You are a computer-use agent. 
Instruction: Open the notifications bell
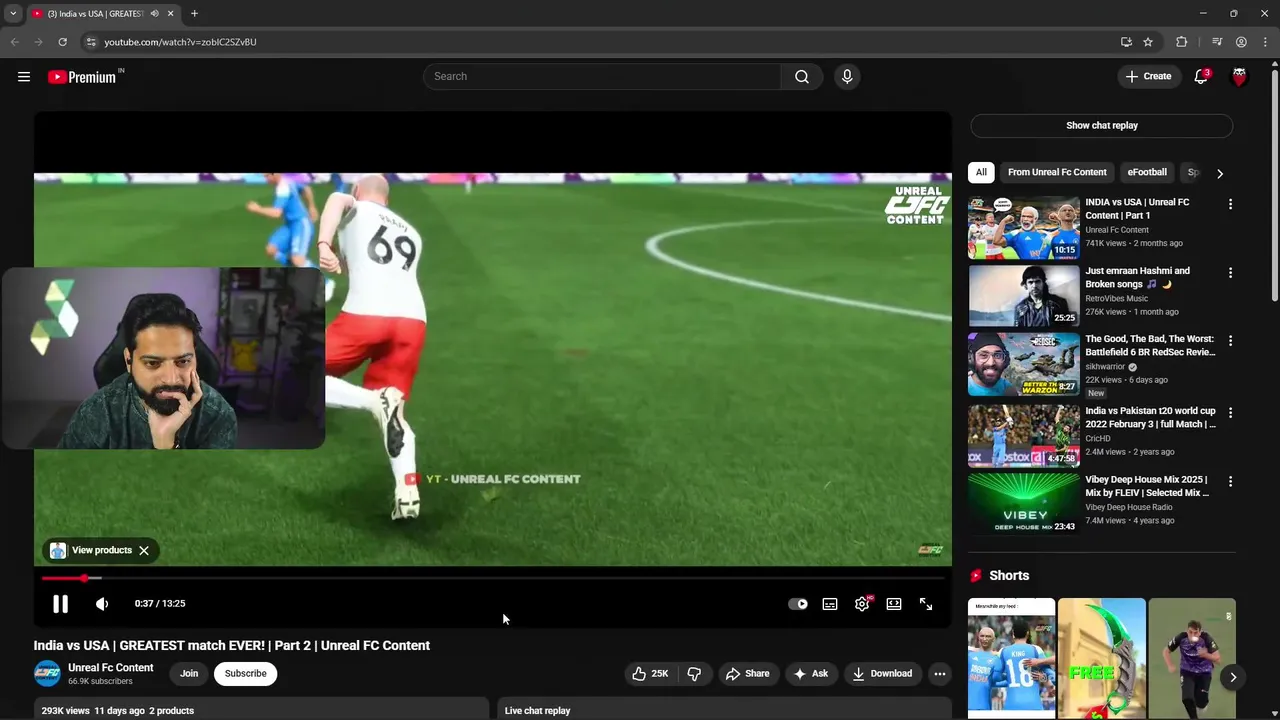click(1202, 77)
